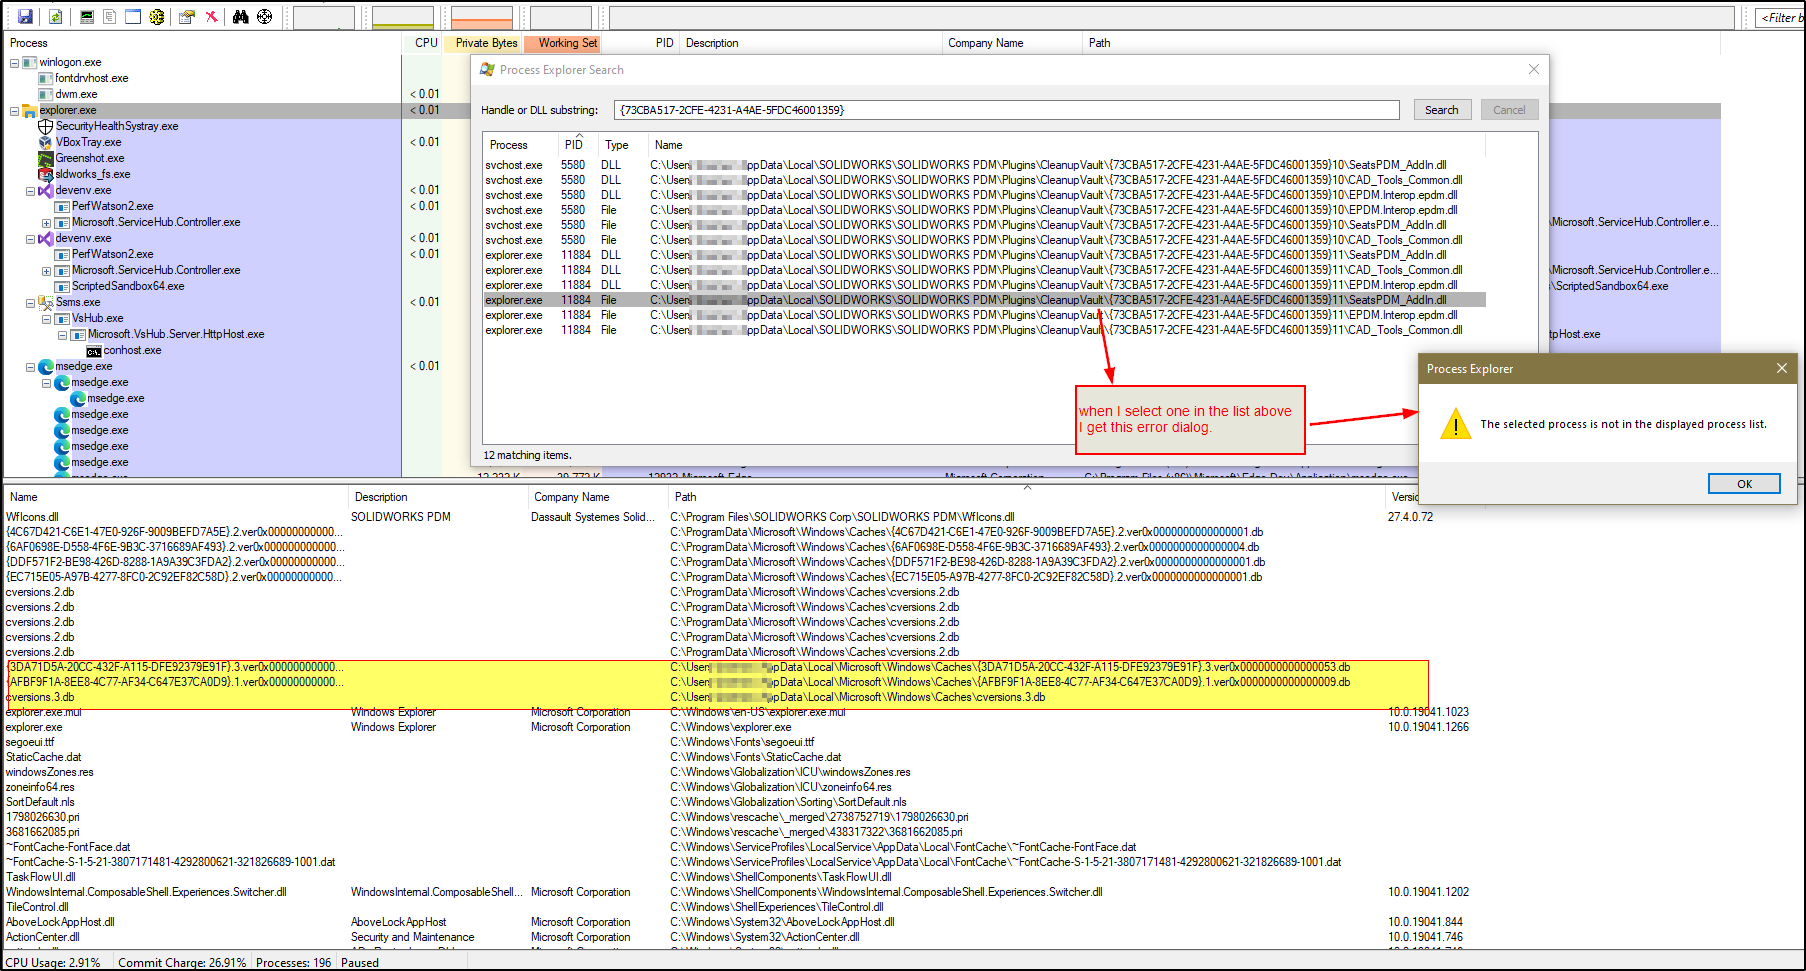
Task: Click the red X Kill Process icon
Action: [211, 17]
